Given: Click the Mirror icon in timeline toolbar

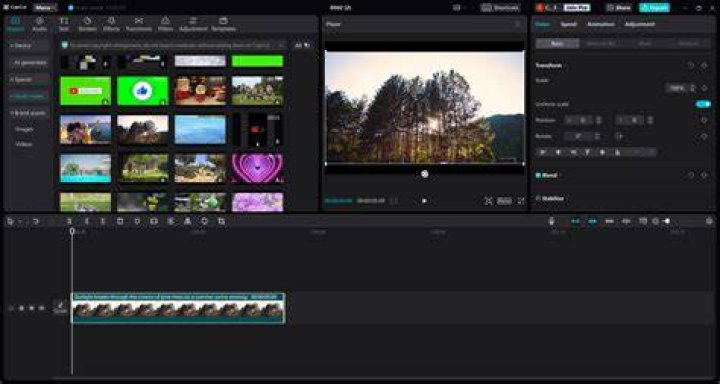Looking at the screenshot, I should click(187, 221).
